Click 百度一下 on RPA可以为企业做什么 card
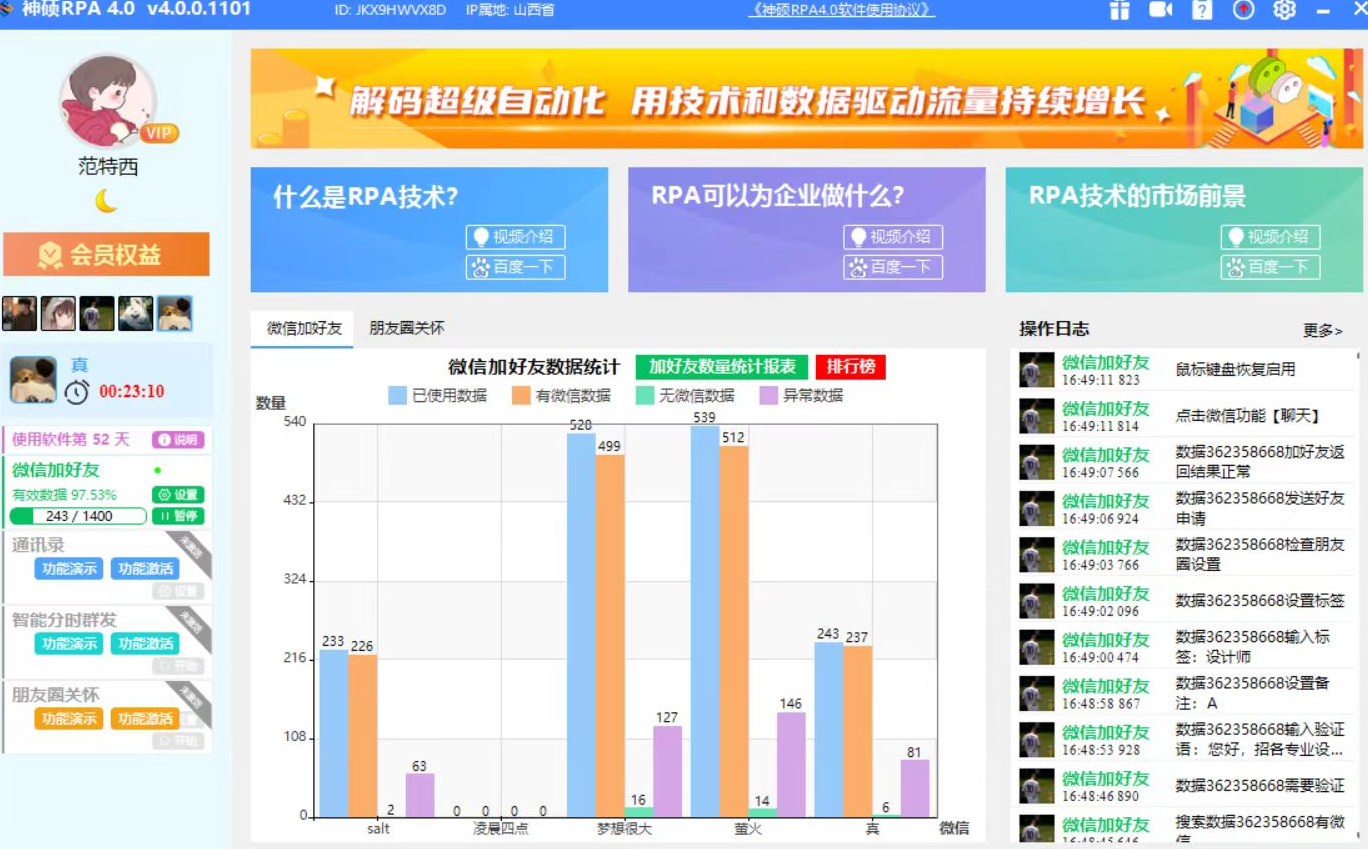The height and width of the screenshot is (850, 1368). click(893, 267)
